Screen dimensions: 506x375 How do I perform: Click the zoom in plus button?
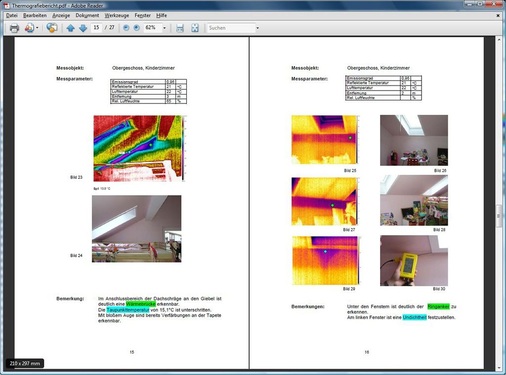pos(137,28)
